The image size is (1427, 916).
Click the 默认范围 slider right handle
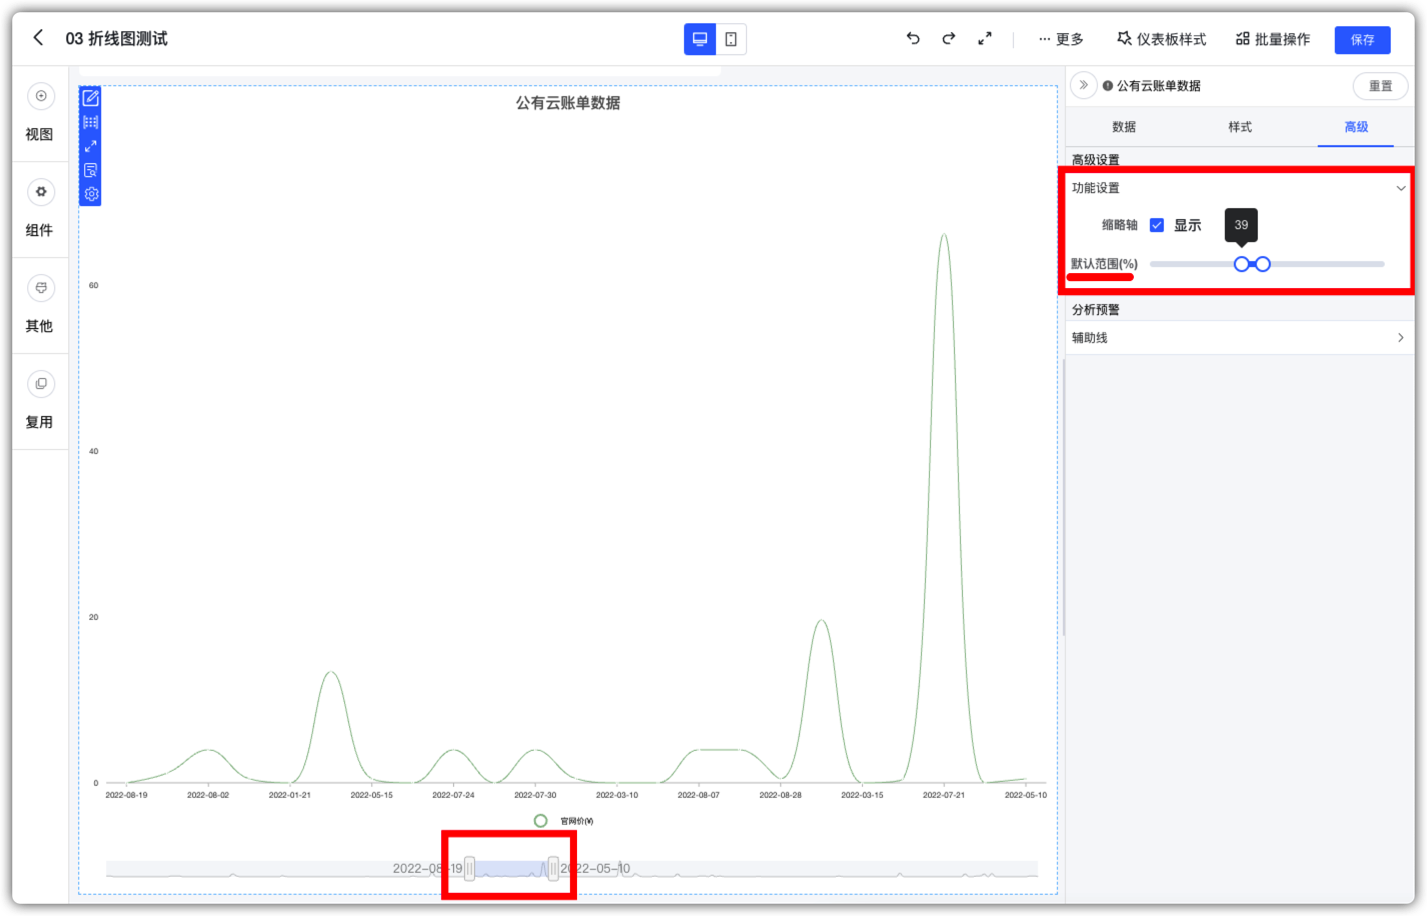1263,264
